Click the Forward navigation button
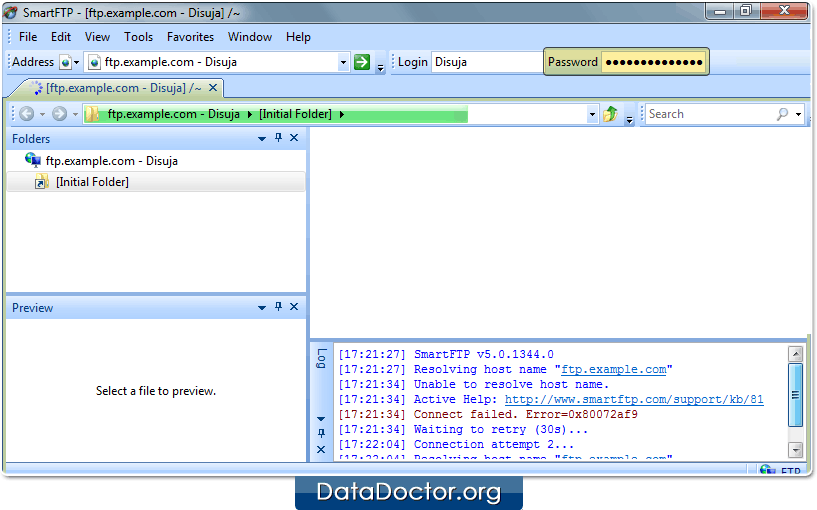Screen dimensions: 817x510 point(59,114)
